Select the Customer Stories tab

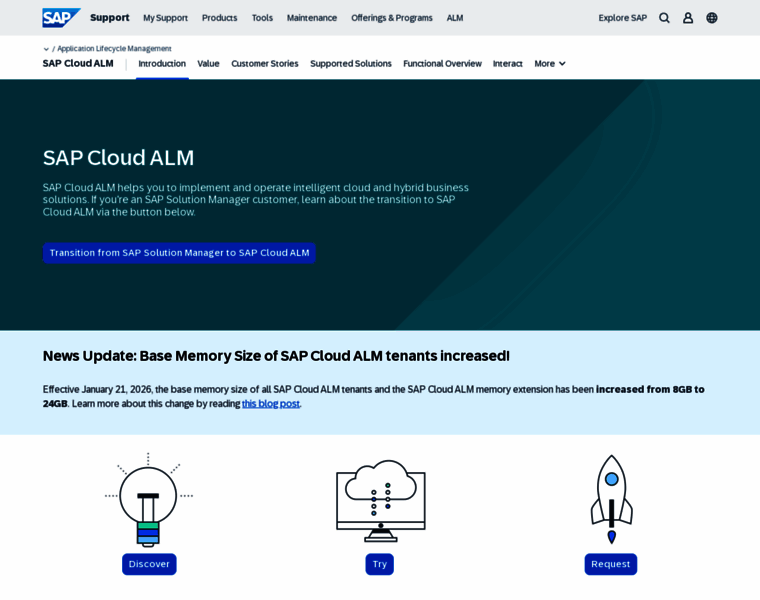pos(265,63)
